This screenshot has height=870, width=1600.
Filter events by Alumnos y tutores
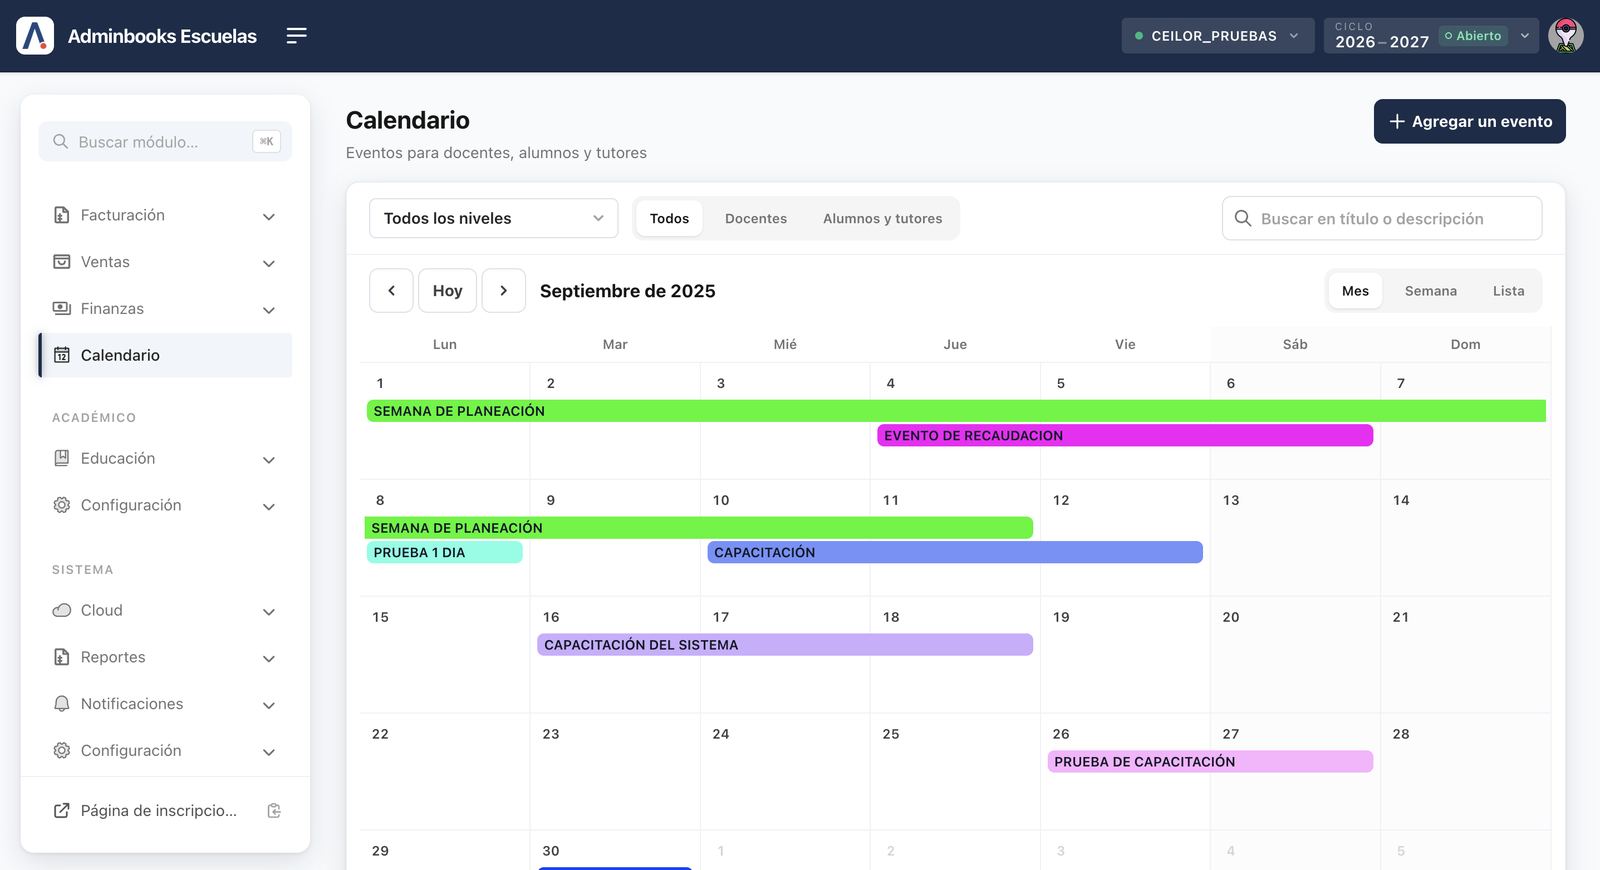click(882, 218)
